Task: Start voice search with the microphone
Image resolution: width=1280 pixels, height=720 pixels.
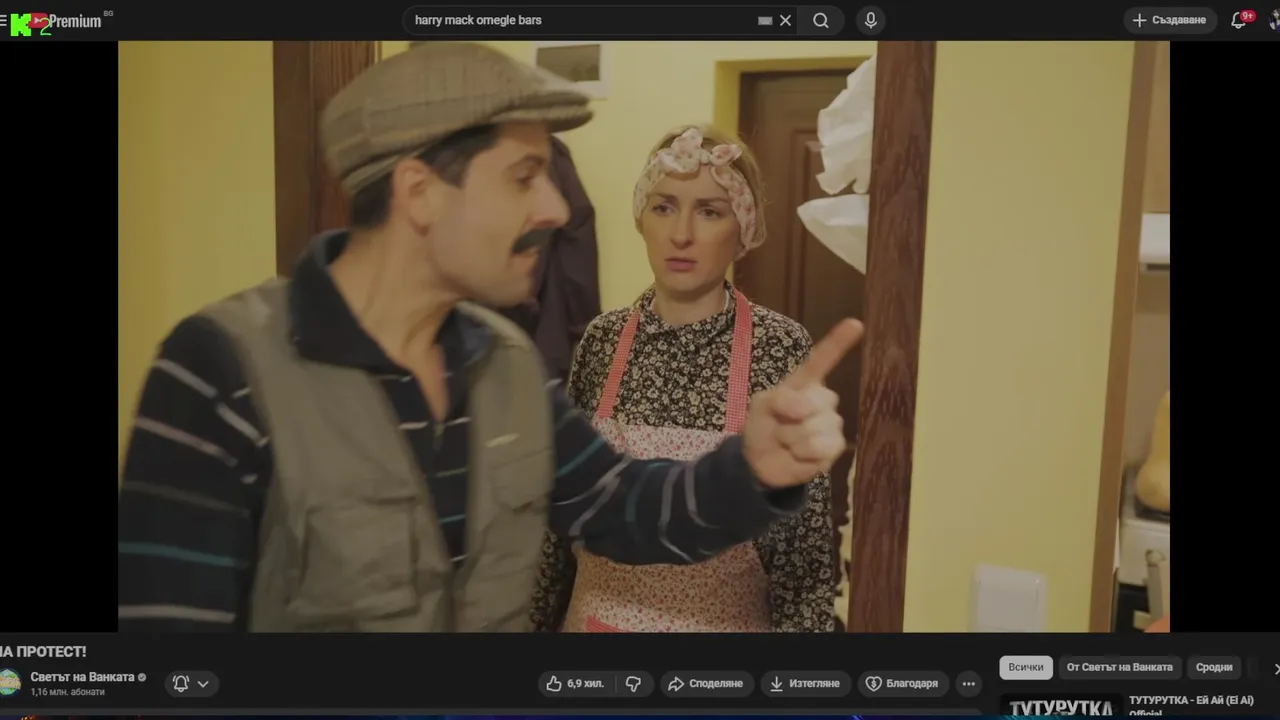Action: click(x=870, y=20)
